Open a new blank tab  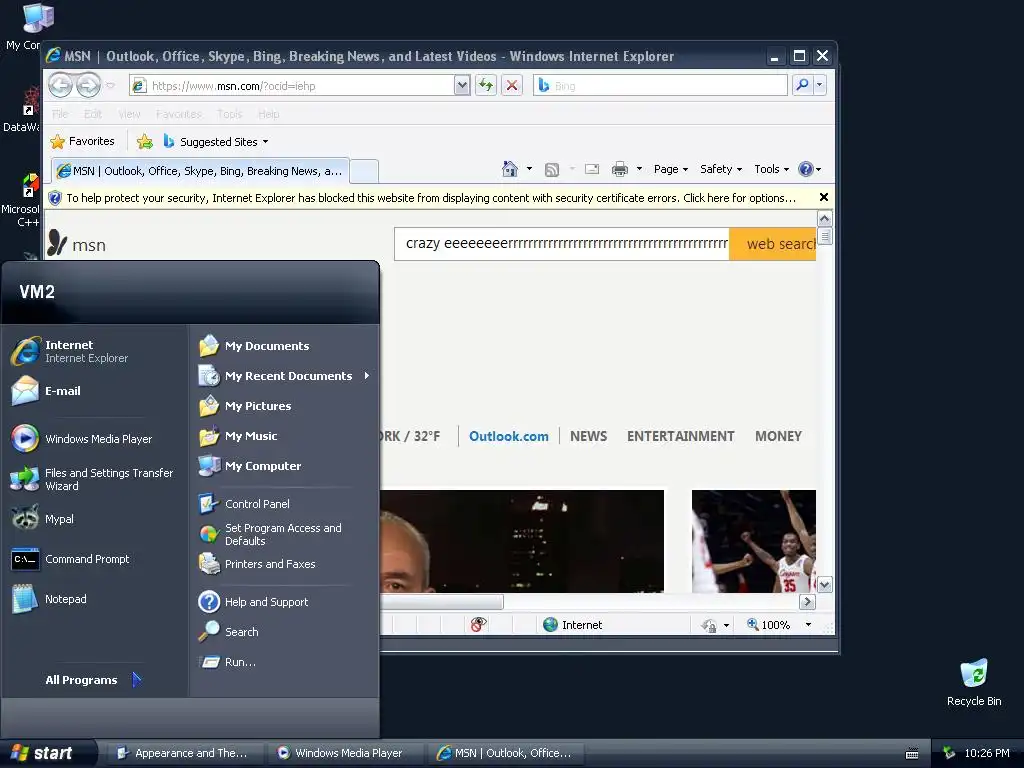pos(364,172)
